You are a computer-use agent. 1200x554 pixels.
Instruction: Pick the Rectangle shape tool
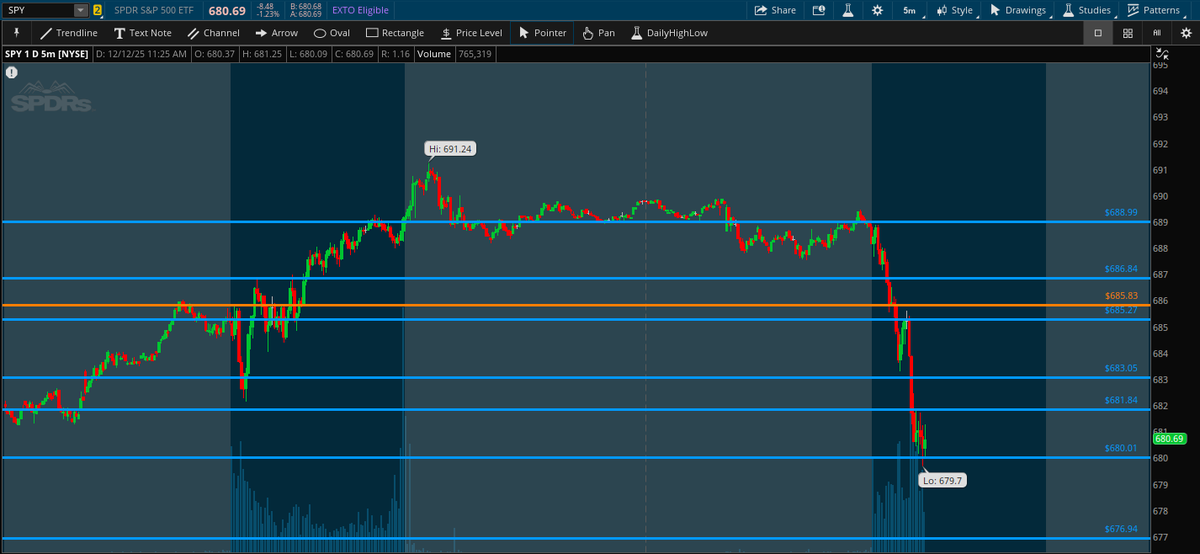395,33
